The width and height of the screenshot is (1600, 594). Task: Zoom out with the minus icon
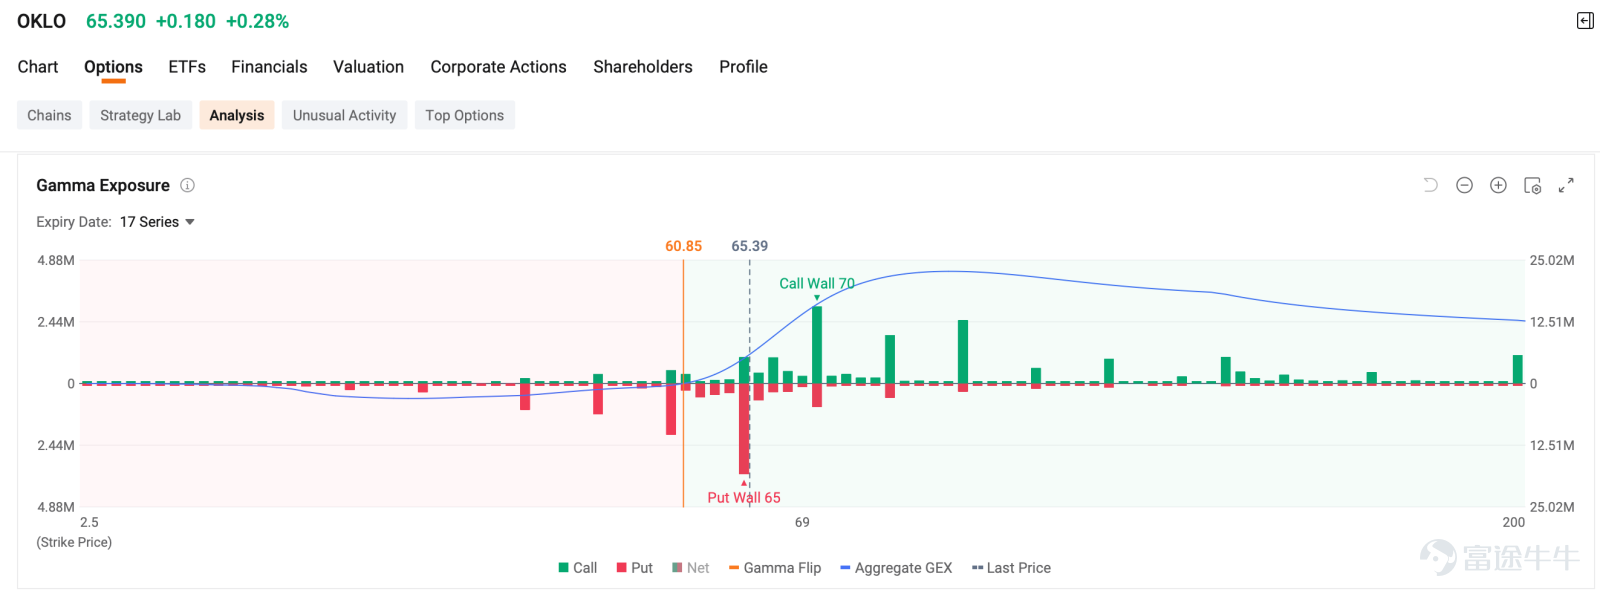(x=1464, y=185)
